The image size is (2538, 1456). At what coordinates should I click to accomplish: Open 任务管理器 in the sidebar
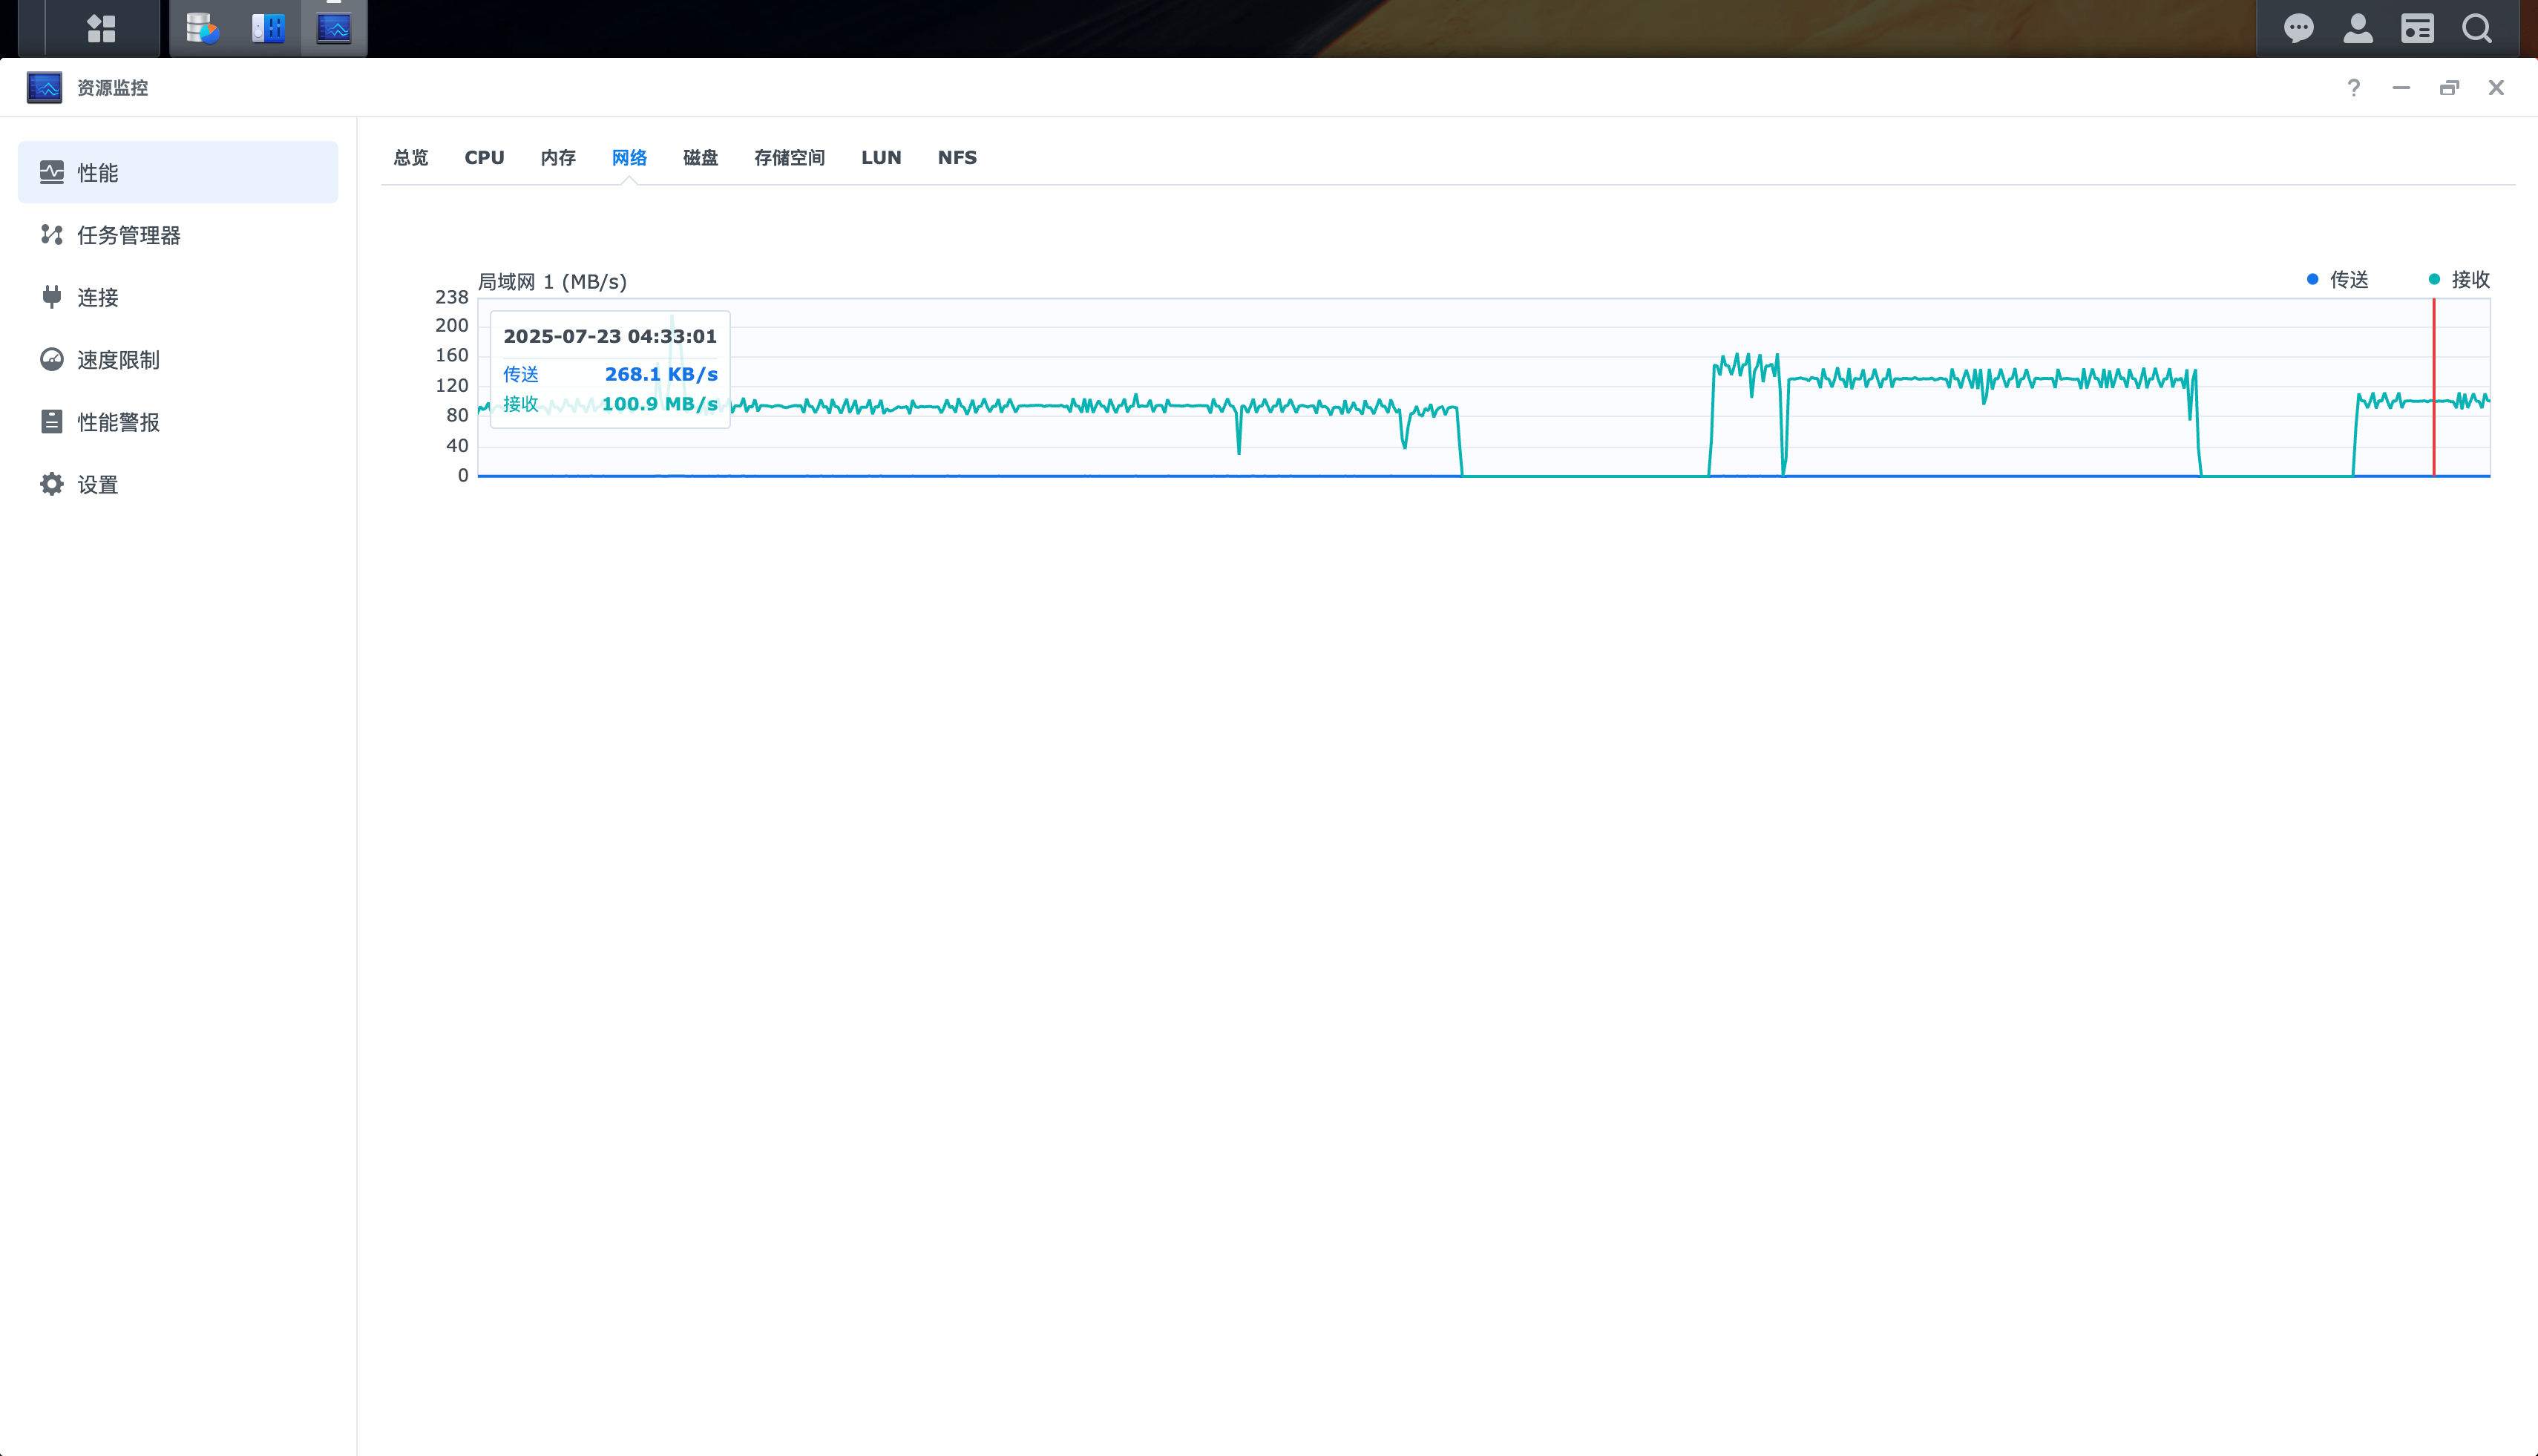(x=178, y=234)
